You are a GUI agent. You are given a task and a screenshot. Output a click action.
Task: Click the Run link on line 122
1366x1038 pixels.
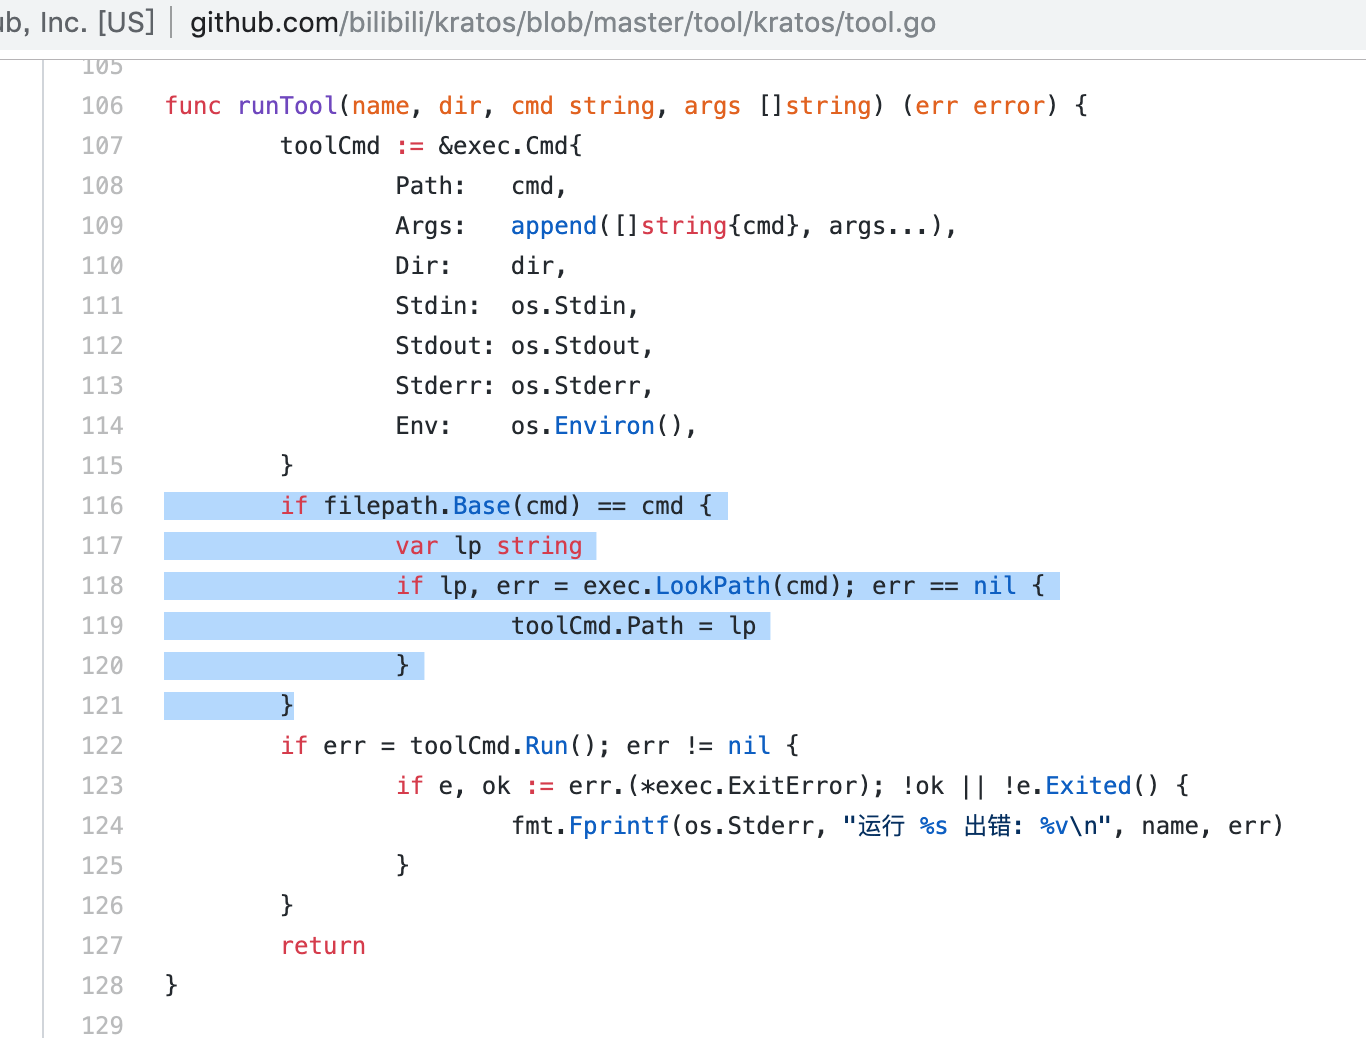click(546, 745)
